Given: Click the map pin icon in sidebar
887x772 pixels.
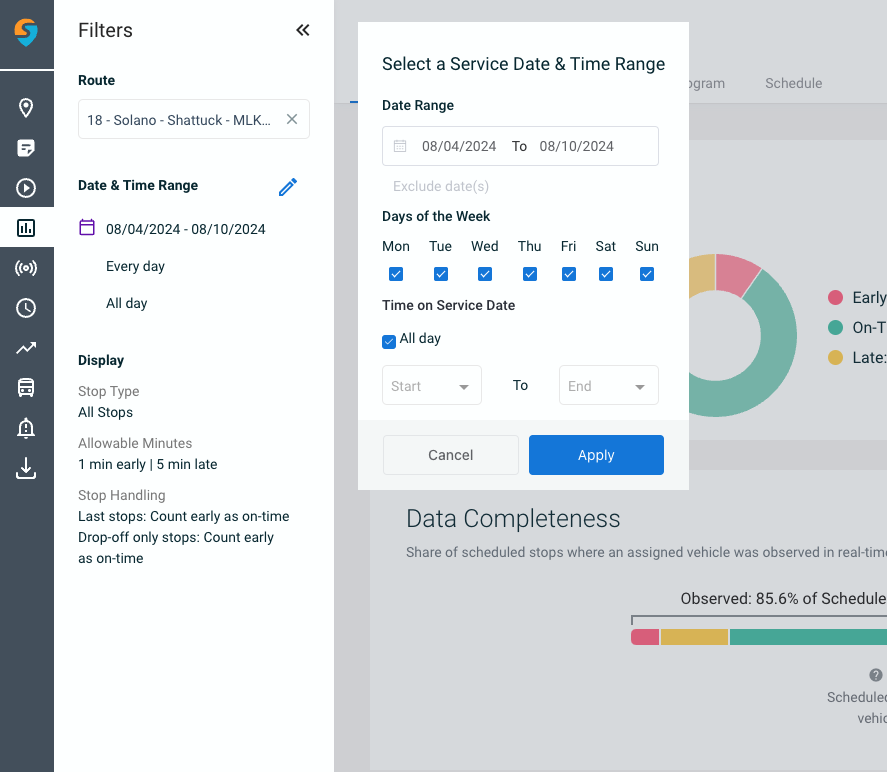Looking at the screenshot, I should click(x=26, y=108).
